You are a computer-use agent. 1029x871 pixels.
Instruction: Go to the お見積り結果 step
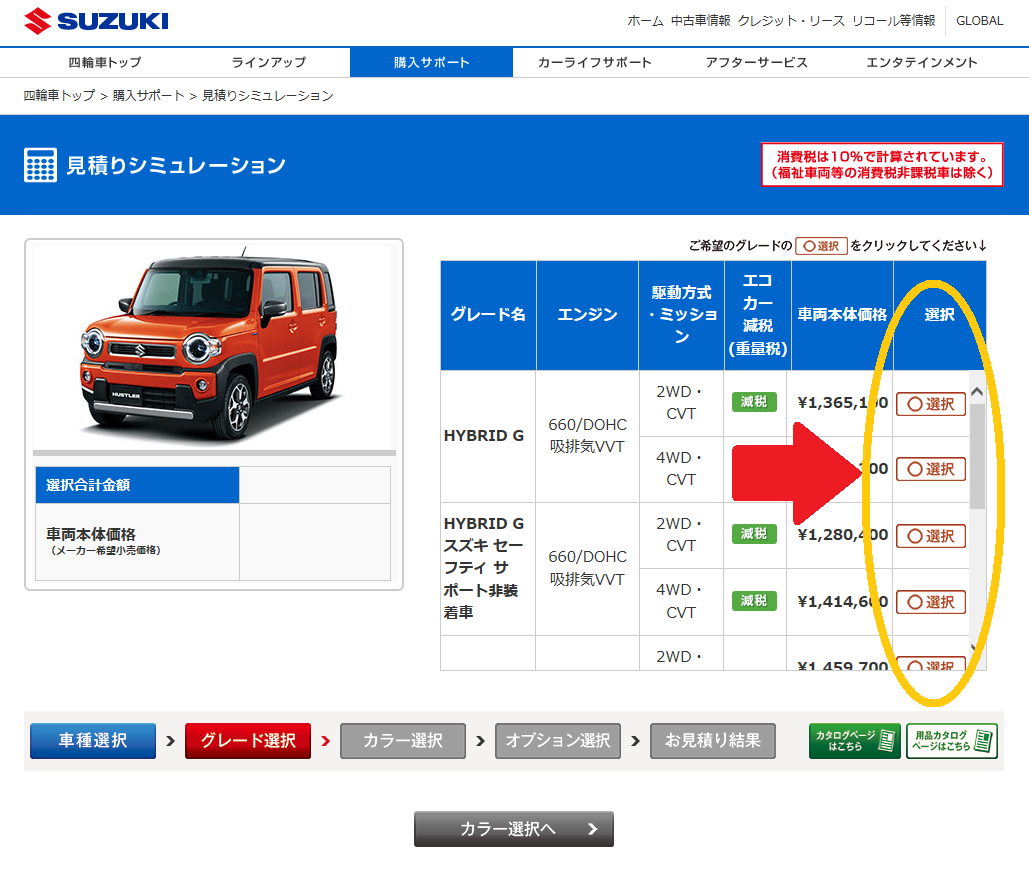click(x=713, y=740)
